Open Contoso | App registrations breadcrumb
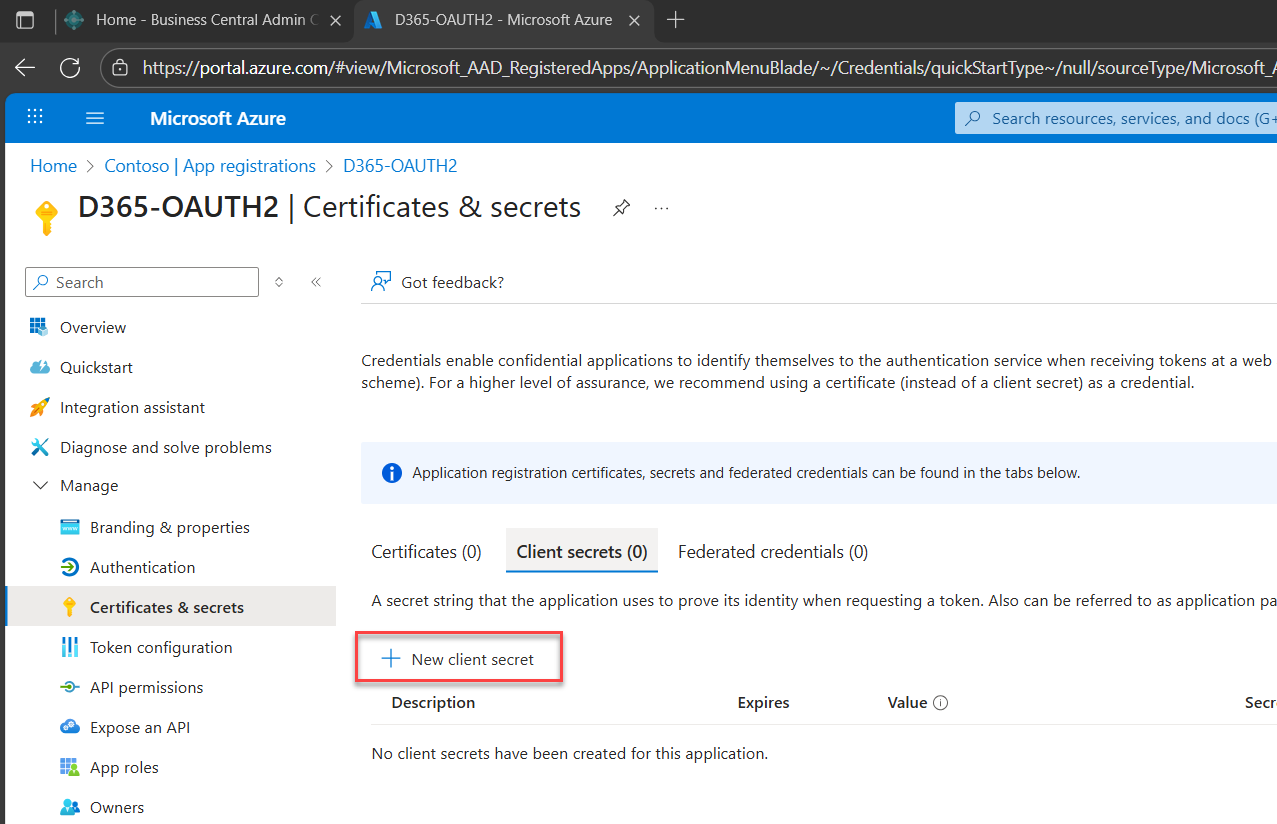 [210, 166]
